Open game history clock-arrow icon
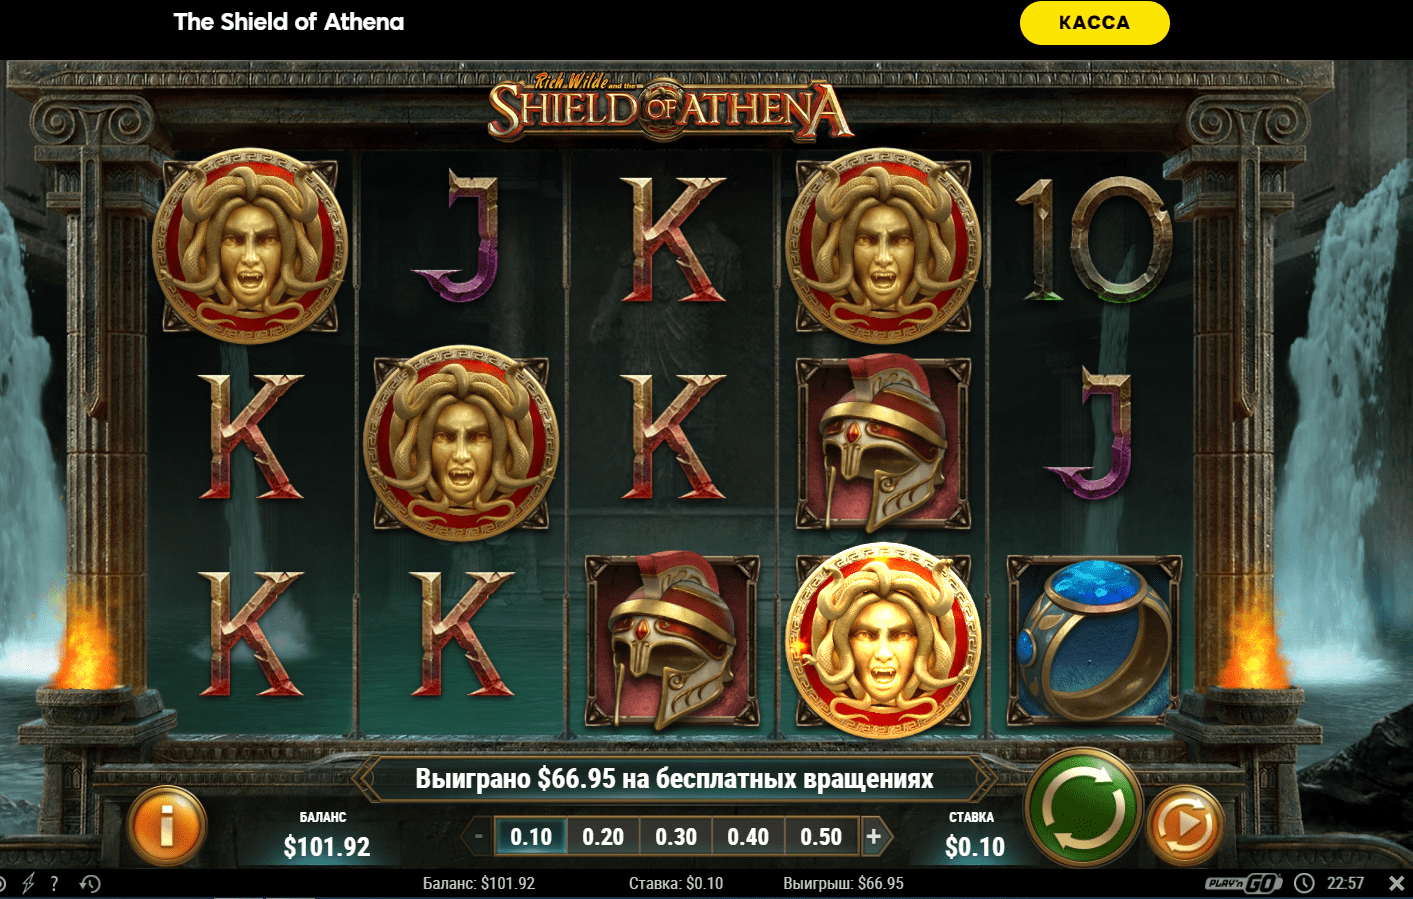Screen dimensions: 1413x899 point(90,883)
